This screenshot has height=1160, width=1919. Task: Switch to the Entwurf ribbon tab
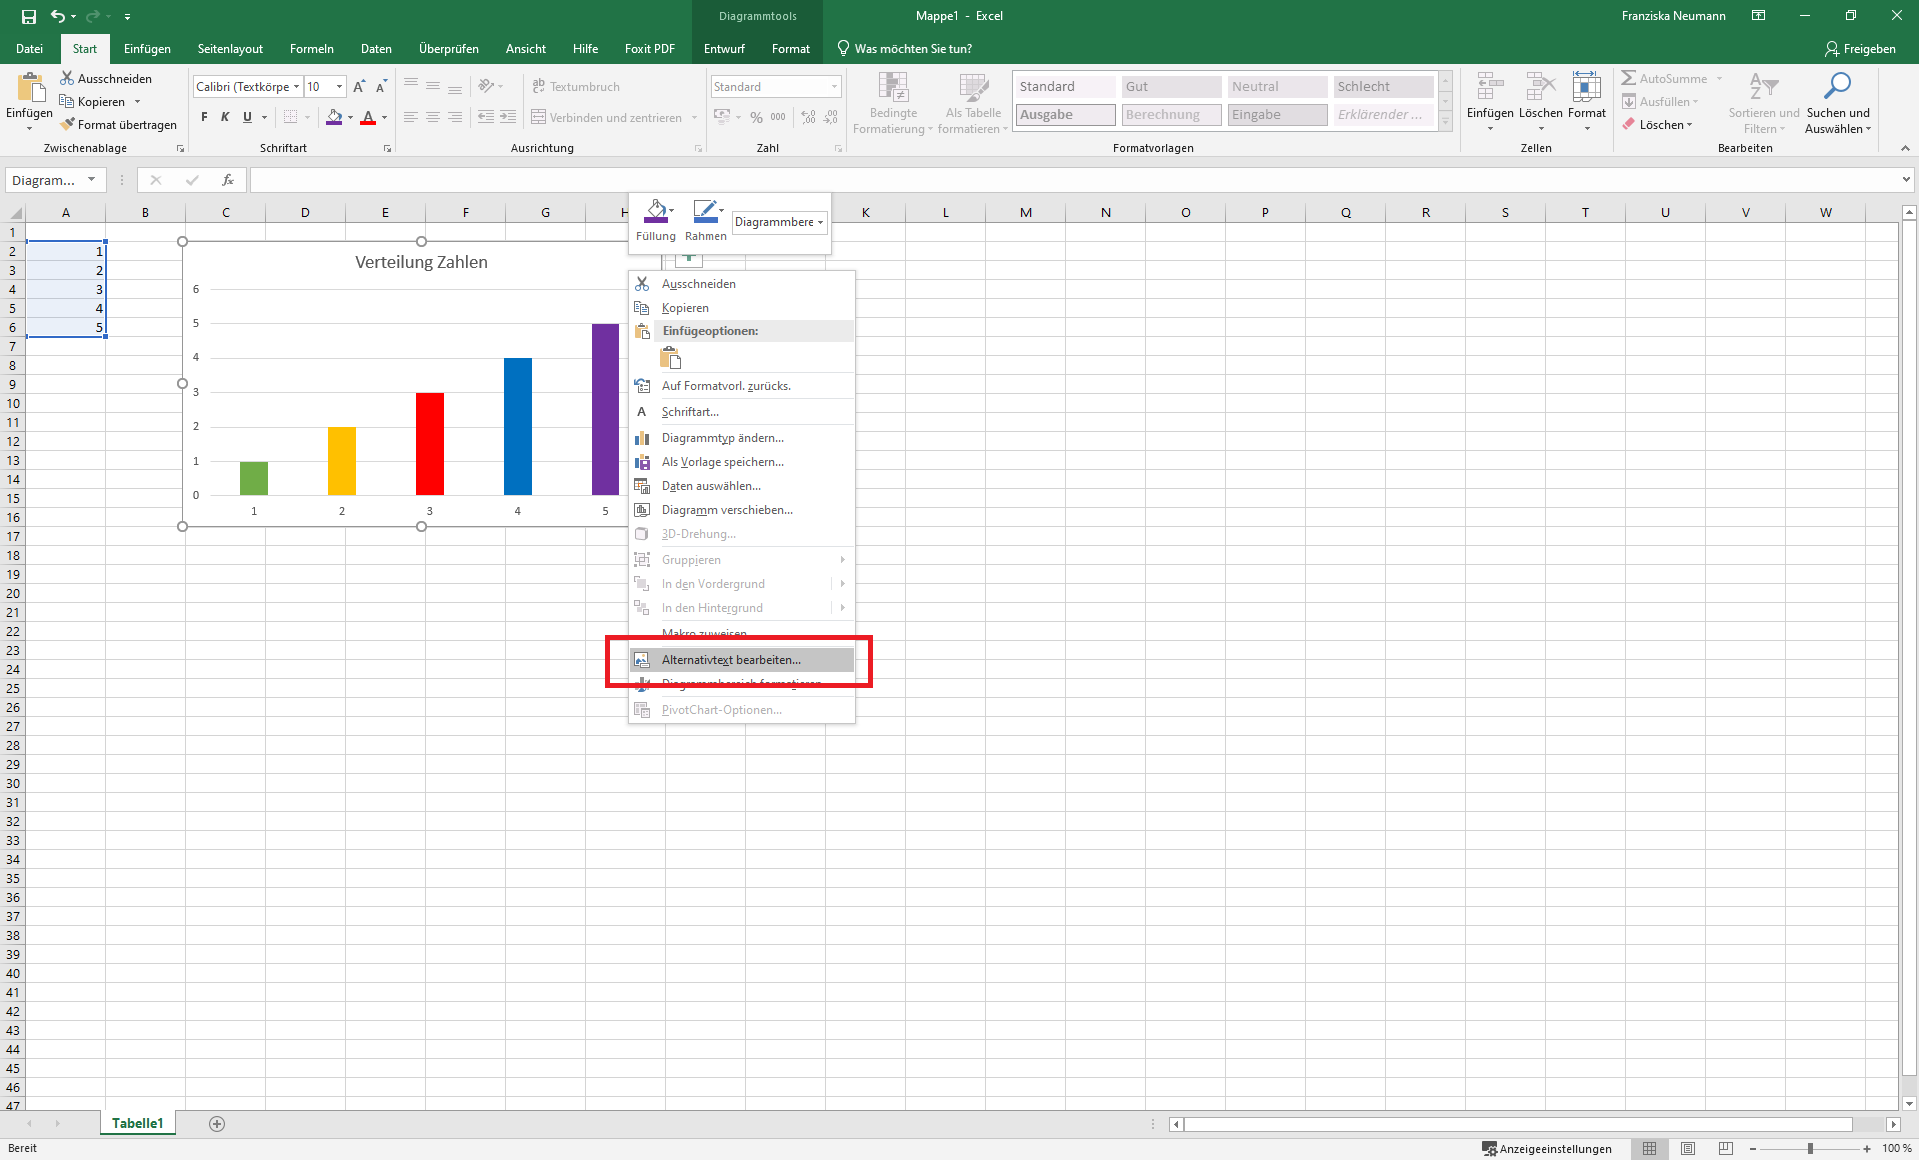coord(723,48)
